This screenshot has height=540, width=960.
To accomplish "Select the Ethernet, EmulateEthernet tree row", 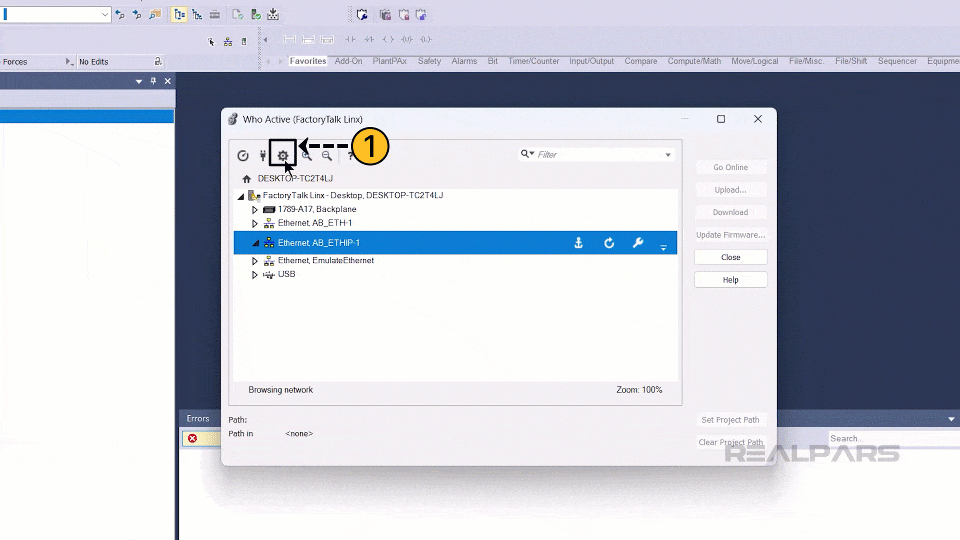I will pos(455,261).
